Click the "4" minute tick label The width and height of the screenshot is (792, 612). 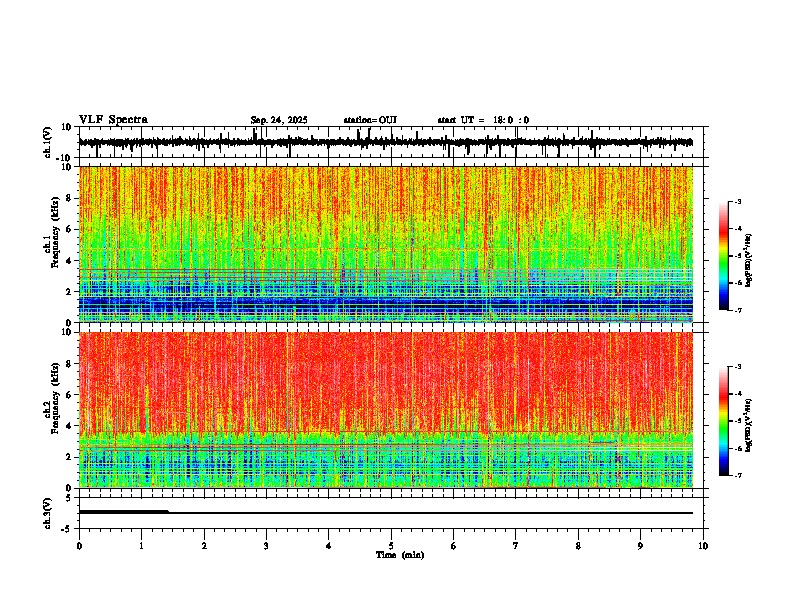(x=329, y=546)
